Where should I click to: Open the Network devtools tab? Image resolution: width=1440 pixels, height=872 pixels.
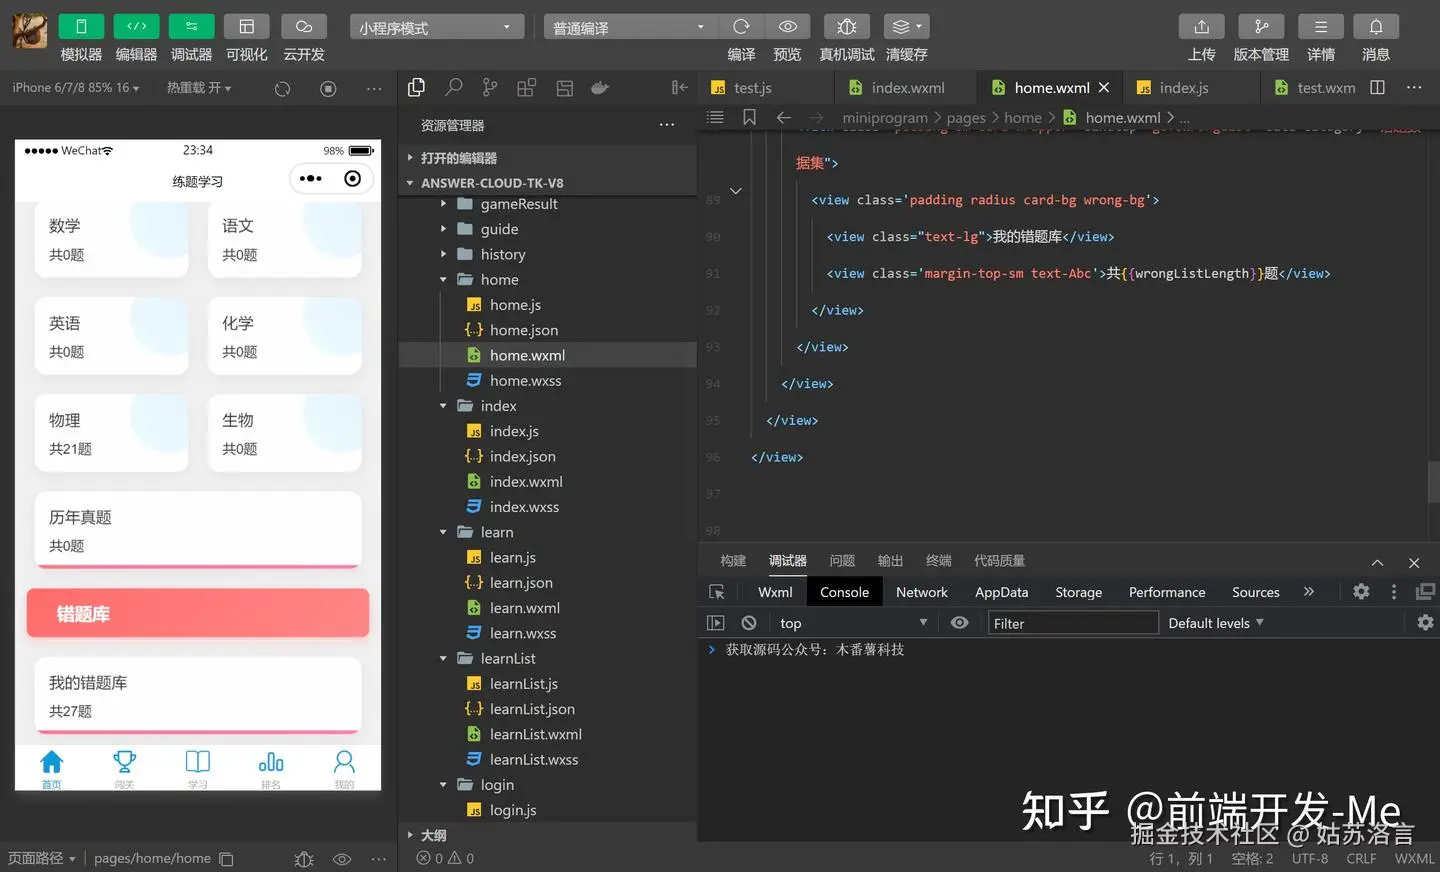pos(921,592)
